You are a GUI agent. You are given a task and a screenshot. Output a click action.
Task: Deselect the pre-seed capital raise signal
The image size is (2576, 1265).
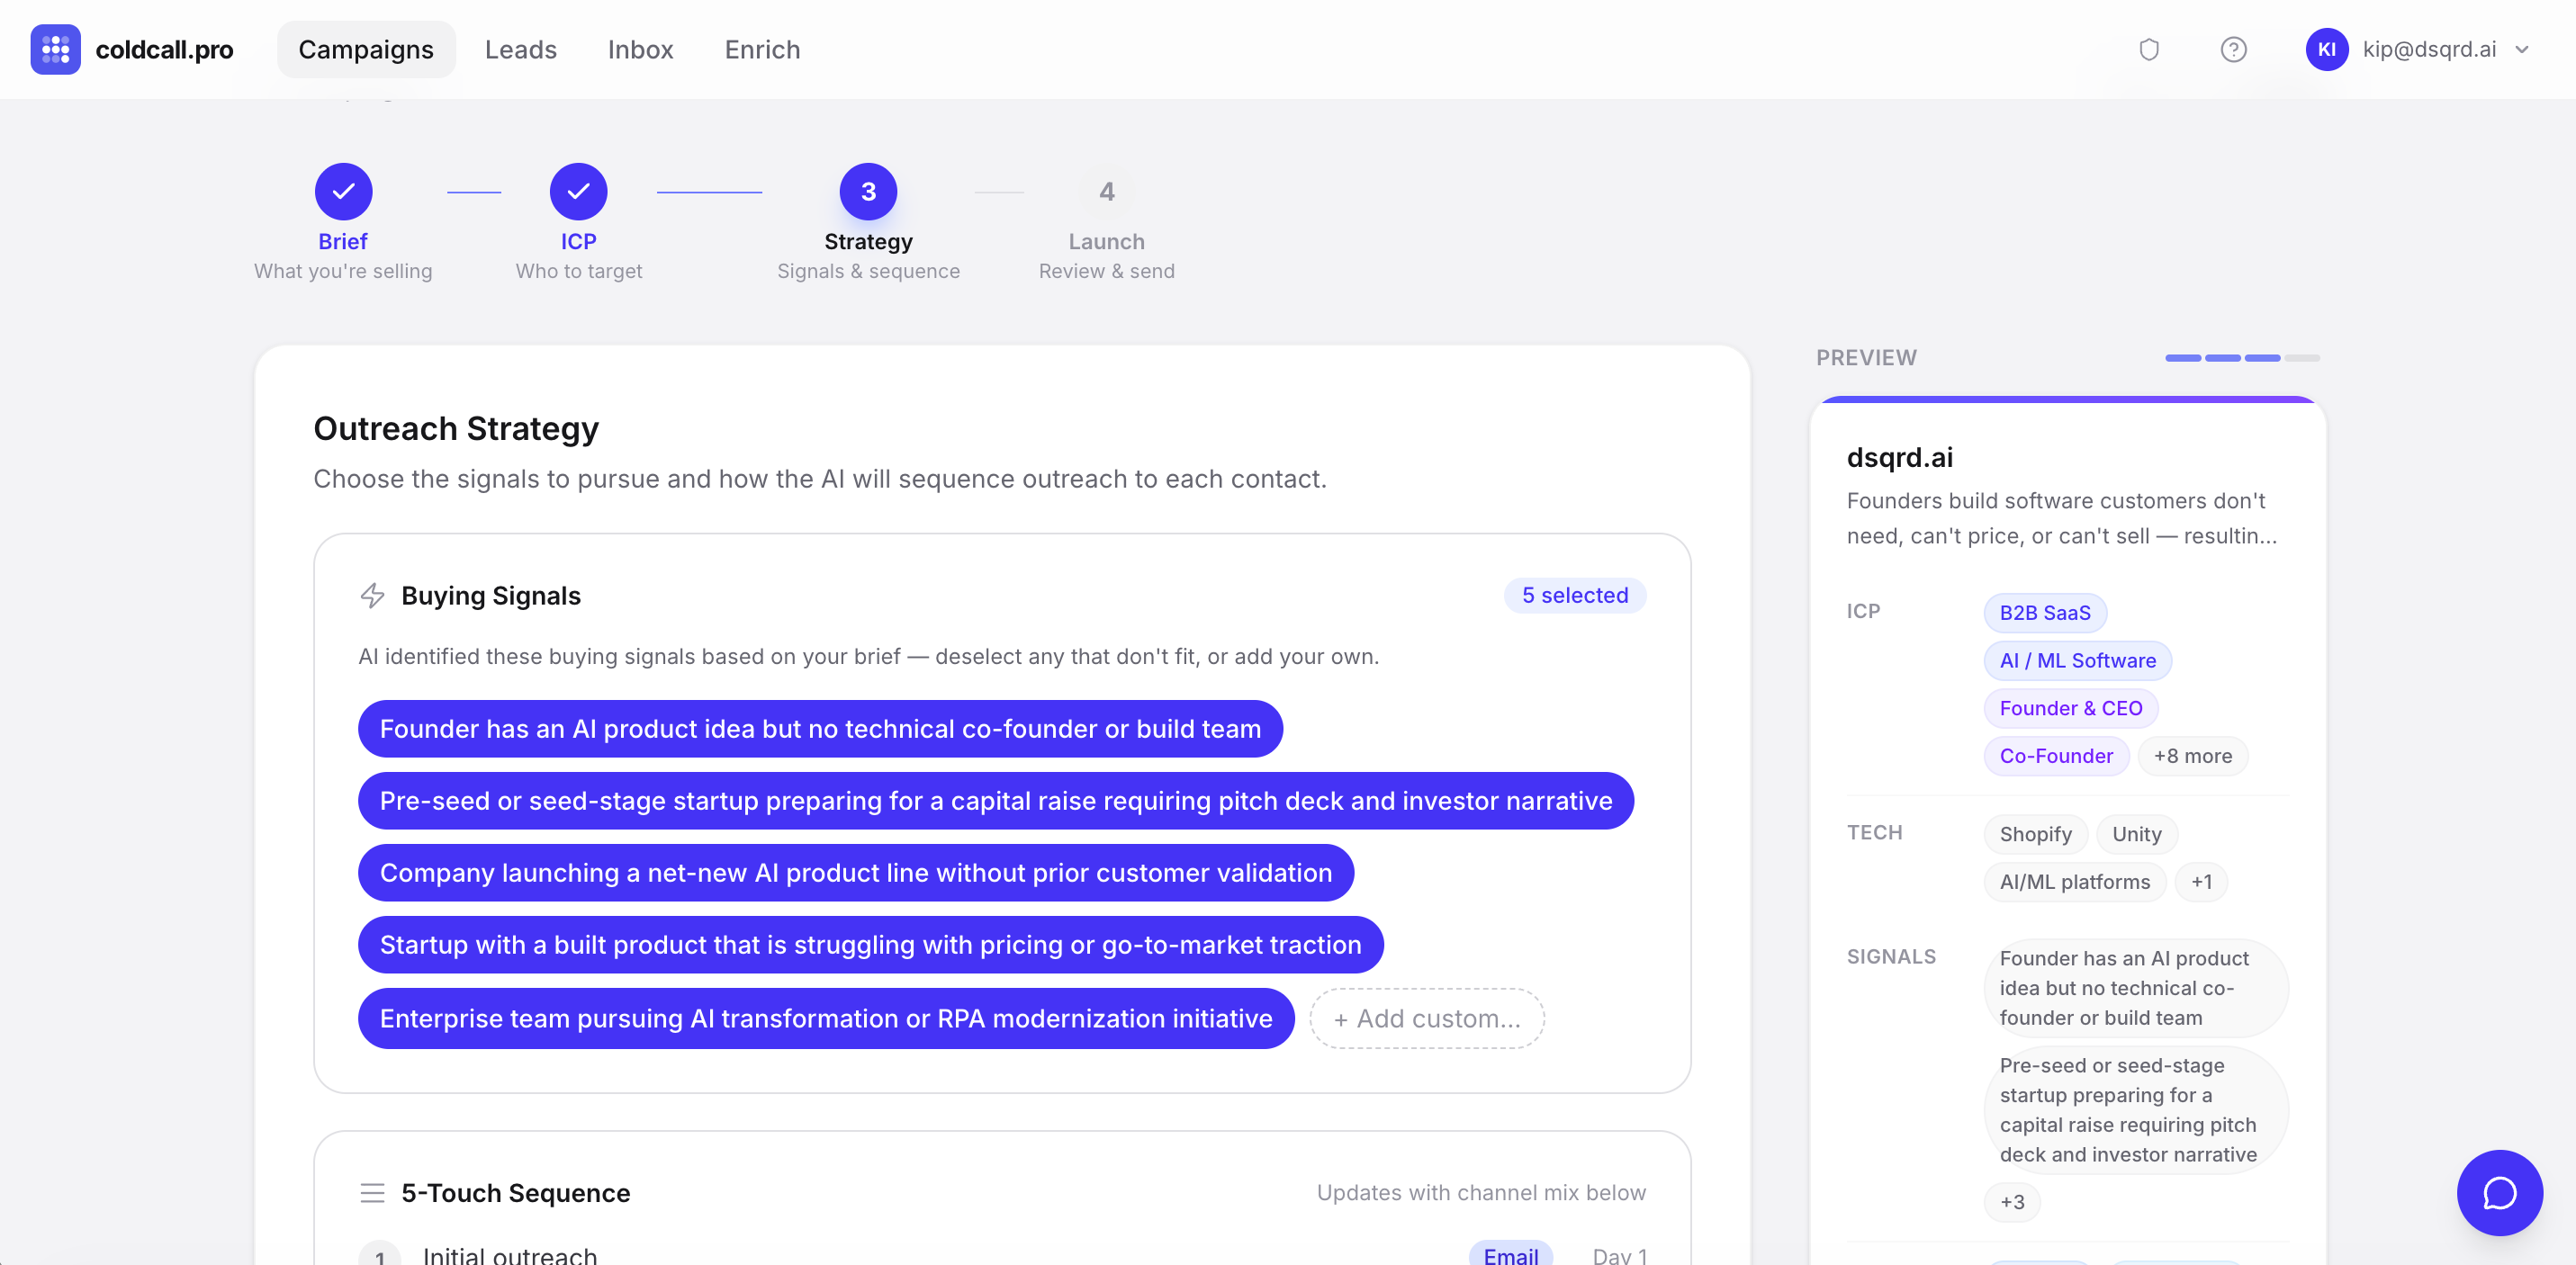(x=995, y=801)
